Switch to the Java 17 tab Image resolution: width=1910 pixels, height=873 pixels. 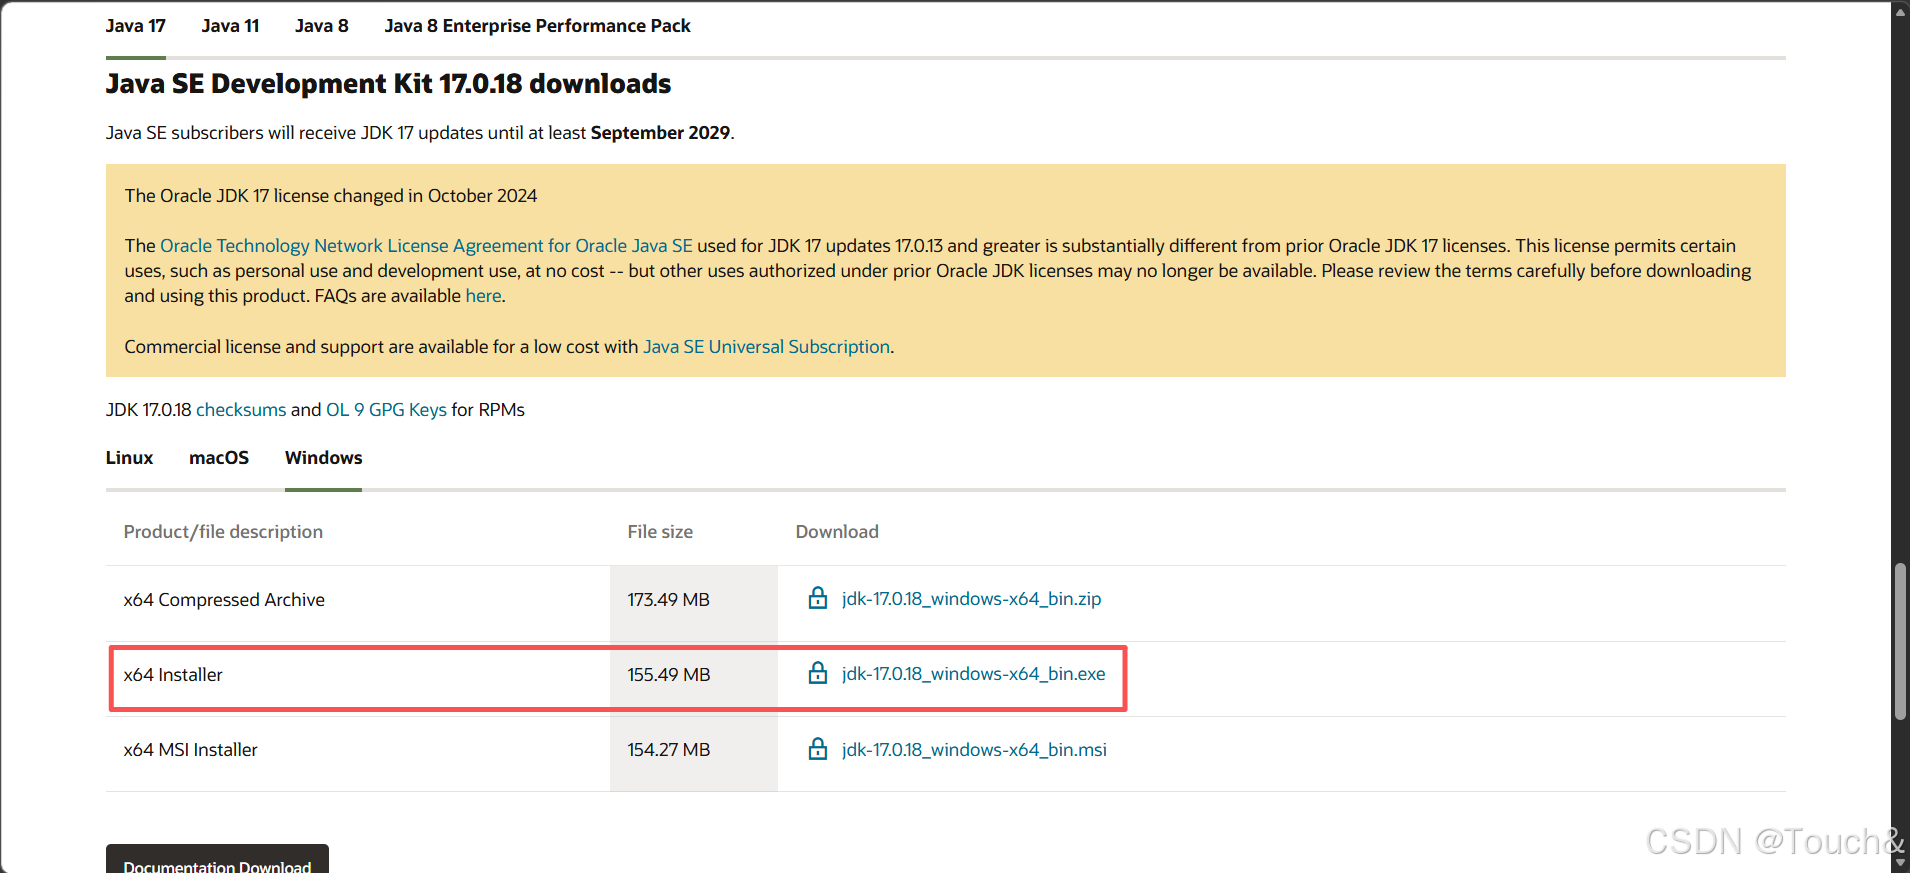coord(136,26)
